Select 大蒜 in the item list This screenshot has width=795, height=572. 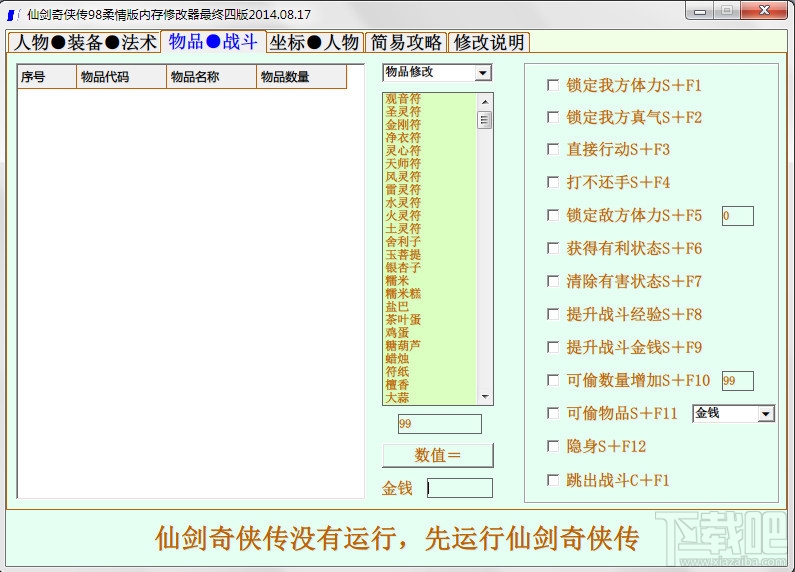pyautogui.click(x=397, y=398)
